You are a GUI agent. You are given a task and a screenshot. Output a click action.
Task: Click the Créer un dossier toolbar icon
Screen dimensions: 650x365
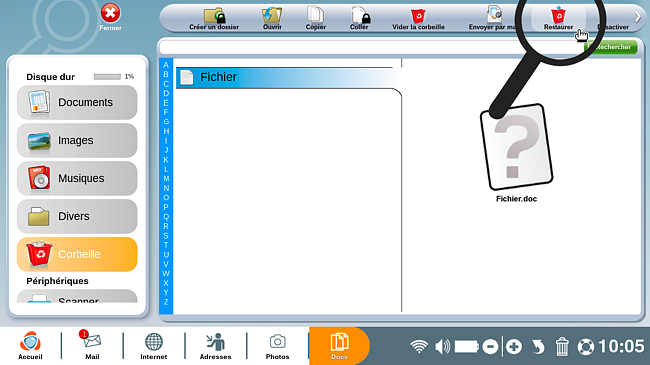(214, 19)
